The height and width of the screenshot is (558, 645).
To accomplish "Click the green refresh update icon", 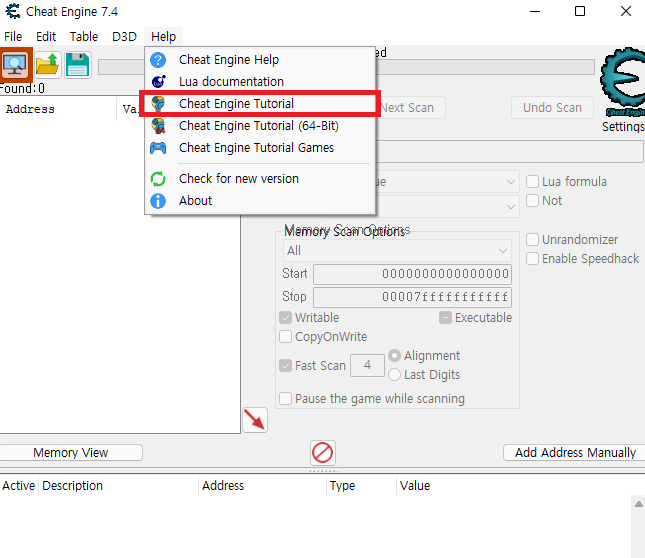I will click(x=158, y=179).
